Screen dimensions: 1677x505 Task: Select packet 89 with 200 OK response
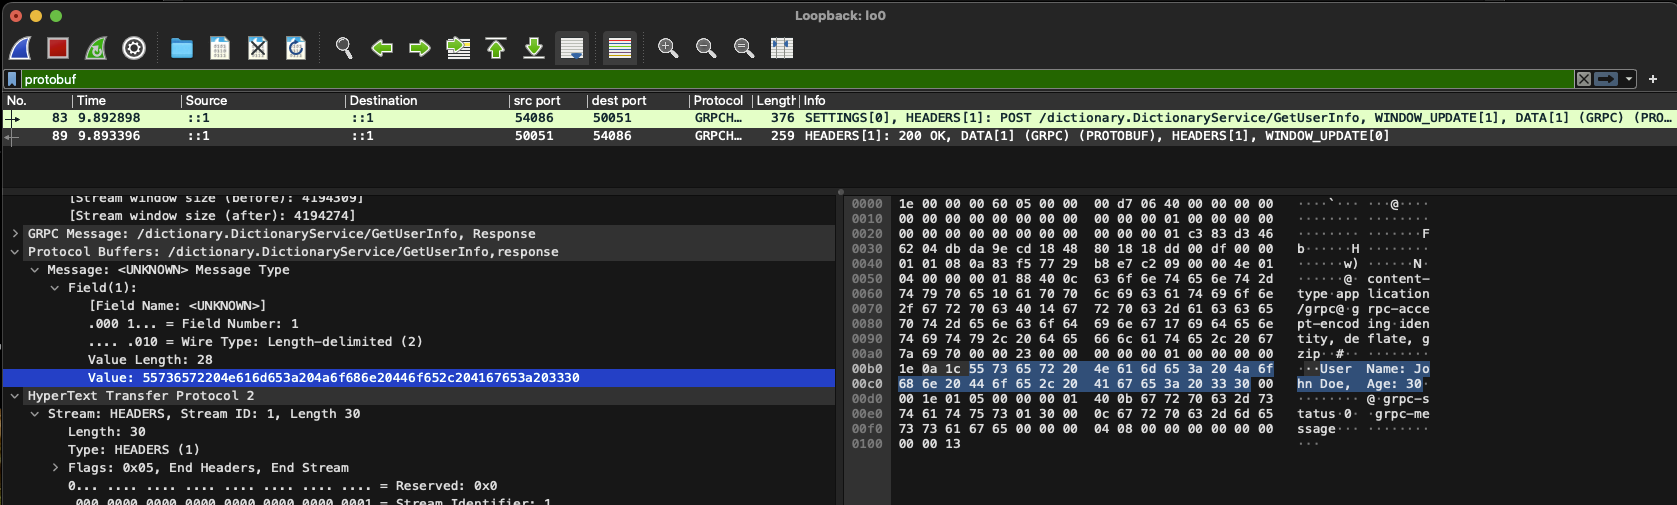pos(838,136)
